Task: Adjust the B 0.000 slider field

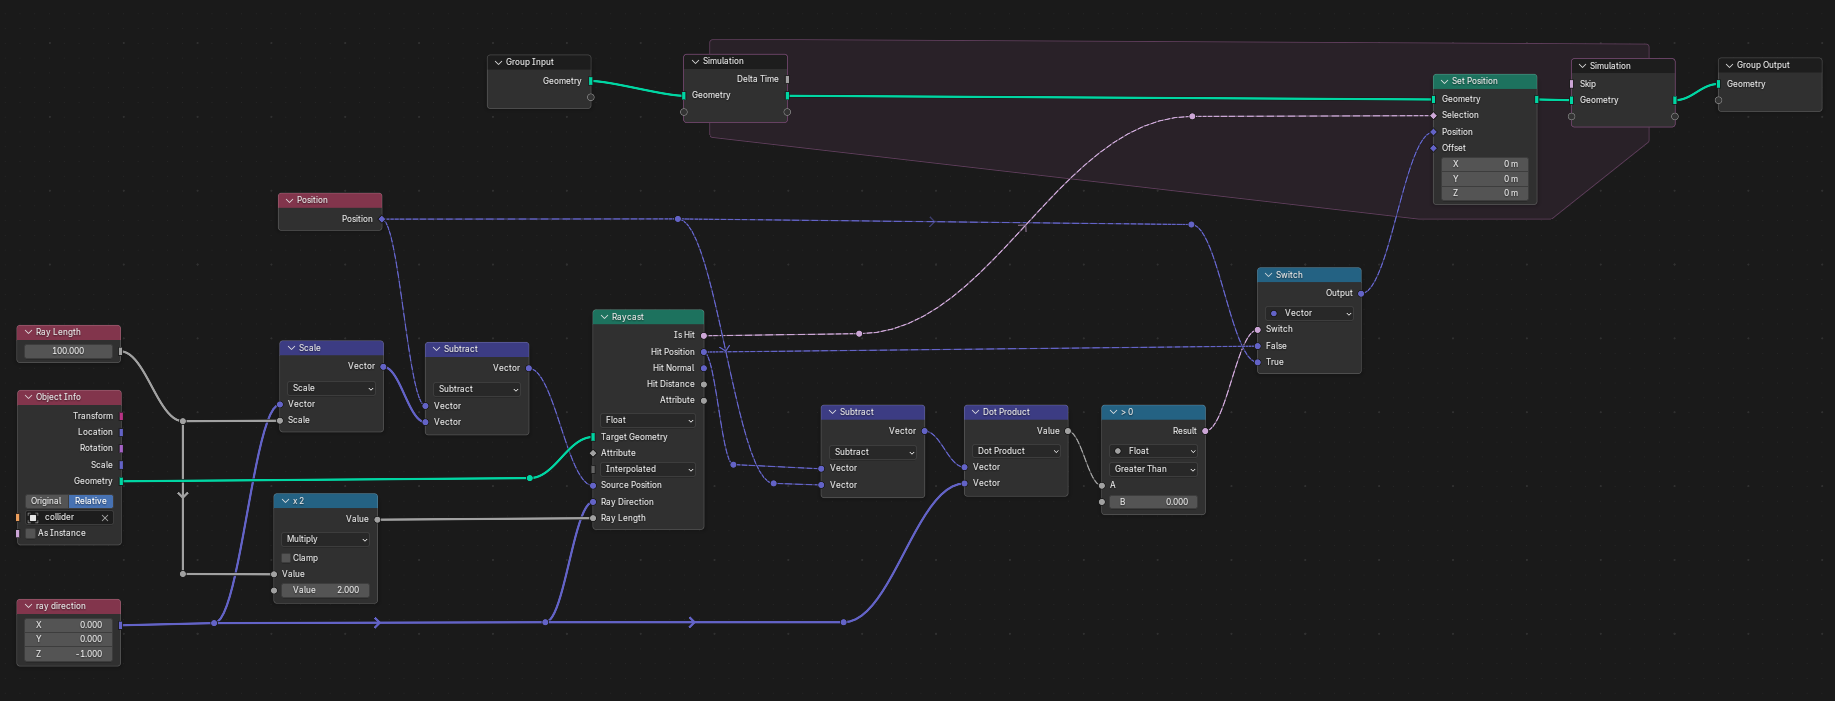Action: pos(1153,502)
